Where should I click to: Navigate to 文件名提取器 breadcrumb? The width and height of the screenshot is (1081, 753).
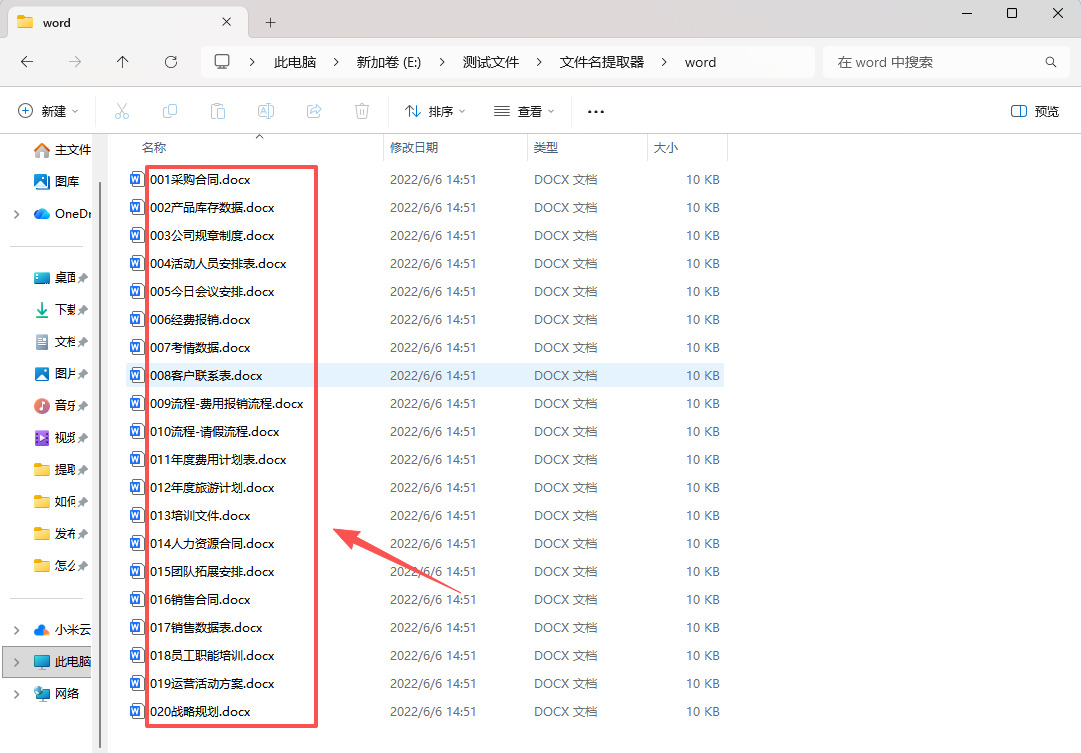[602, 62]
